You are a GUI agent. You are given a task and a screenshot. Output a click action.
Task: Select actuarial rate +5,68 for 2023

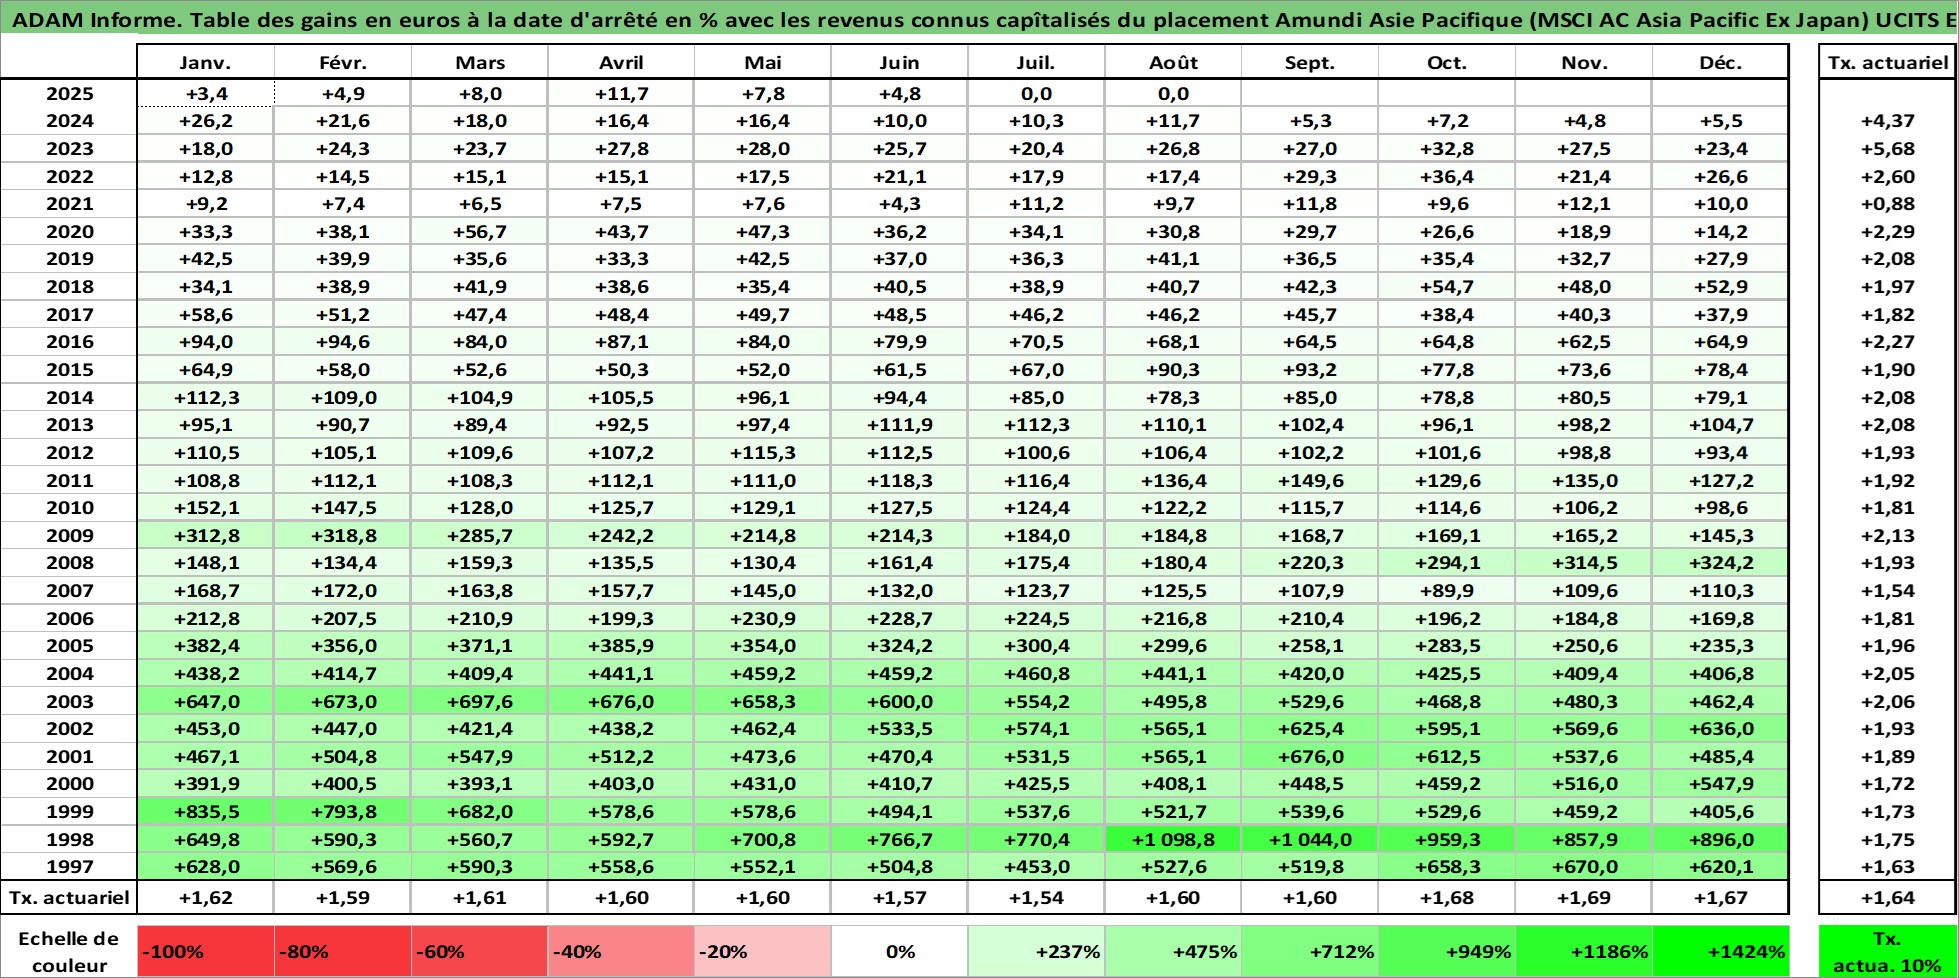(x=1888, y=149)
